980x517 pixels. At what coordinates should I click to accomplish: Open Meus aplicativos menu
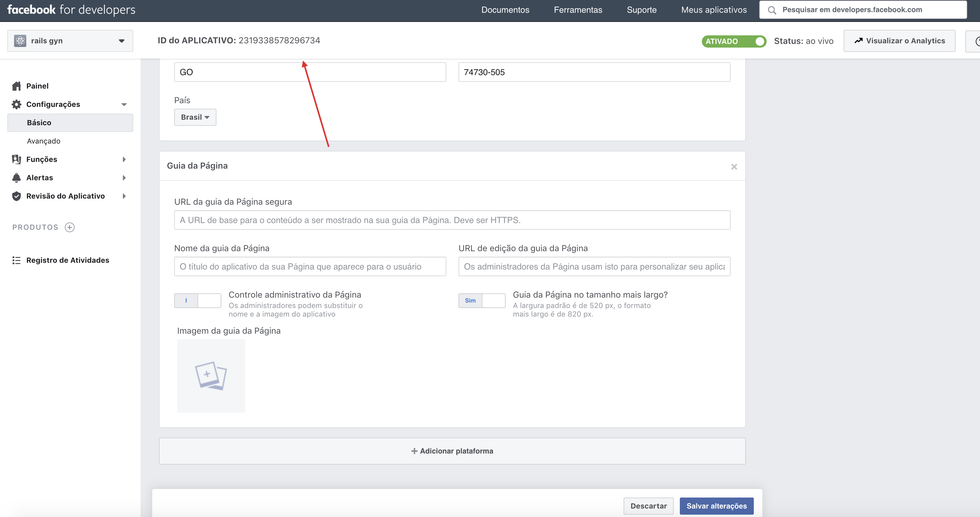click(x=713, y=10)
